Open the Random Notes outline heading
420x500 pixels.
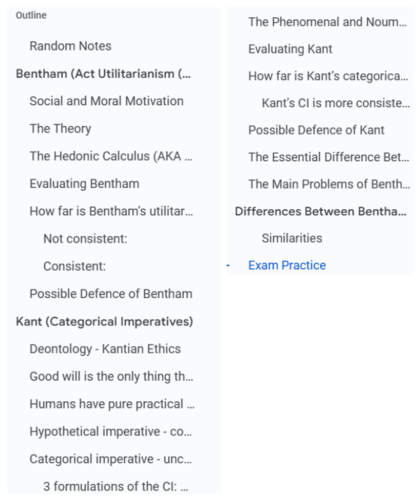(70, 46)
